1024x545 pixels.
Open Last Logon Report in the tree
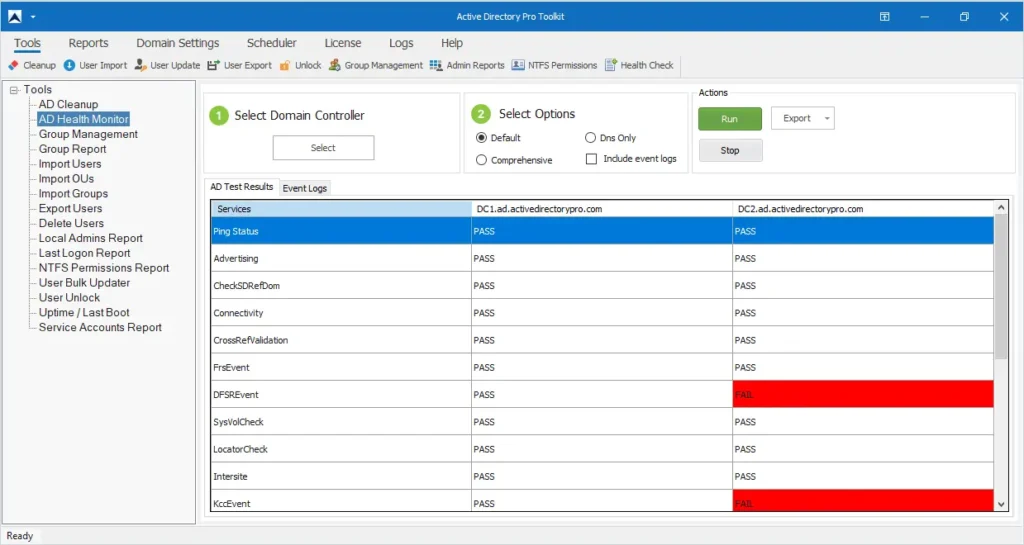(84, 253)
